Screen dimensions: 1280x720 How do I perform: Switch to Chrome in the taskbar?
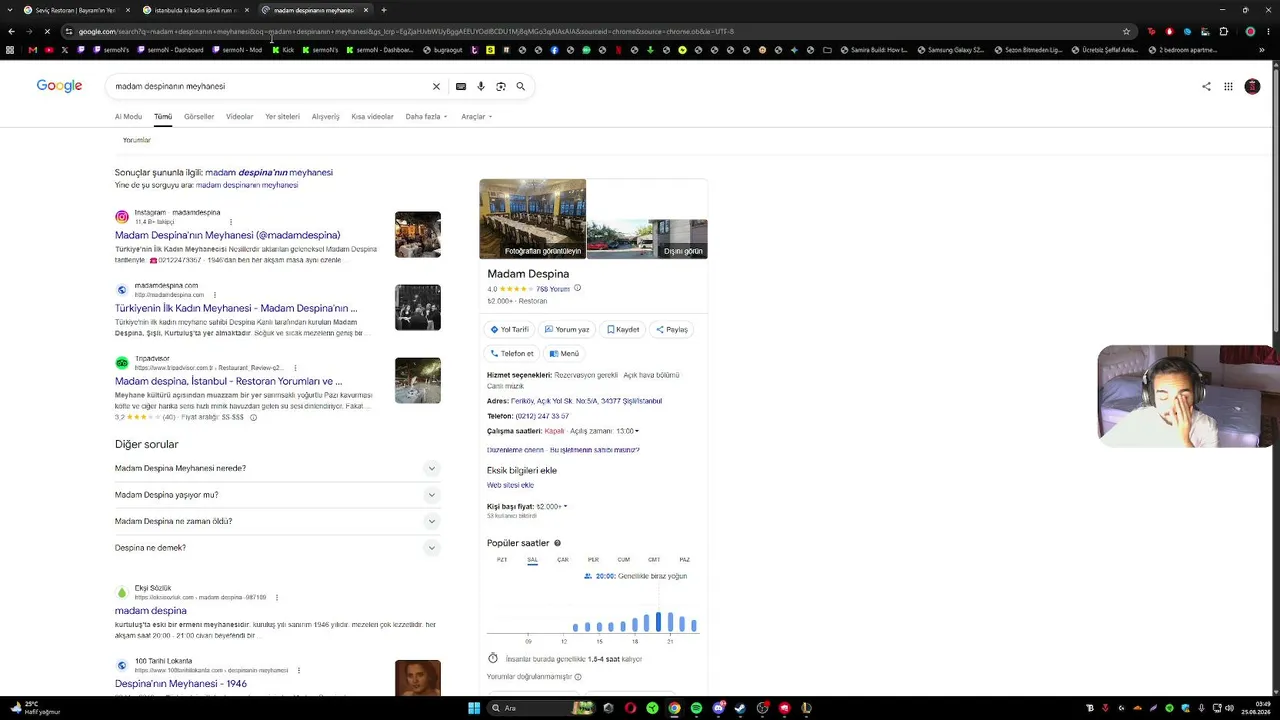click(x=674, y=708)
